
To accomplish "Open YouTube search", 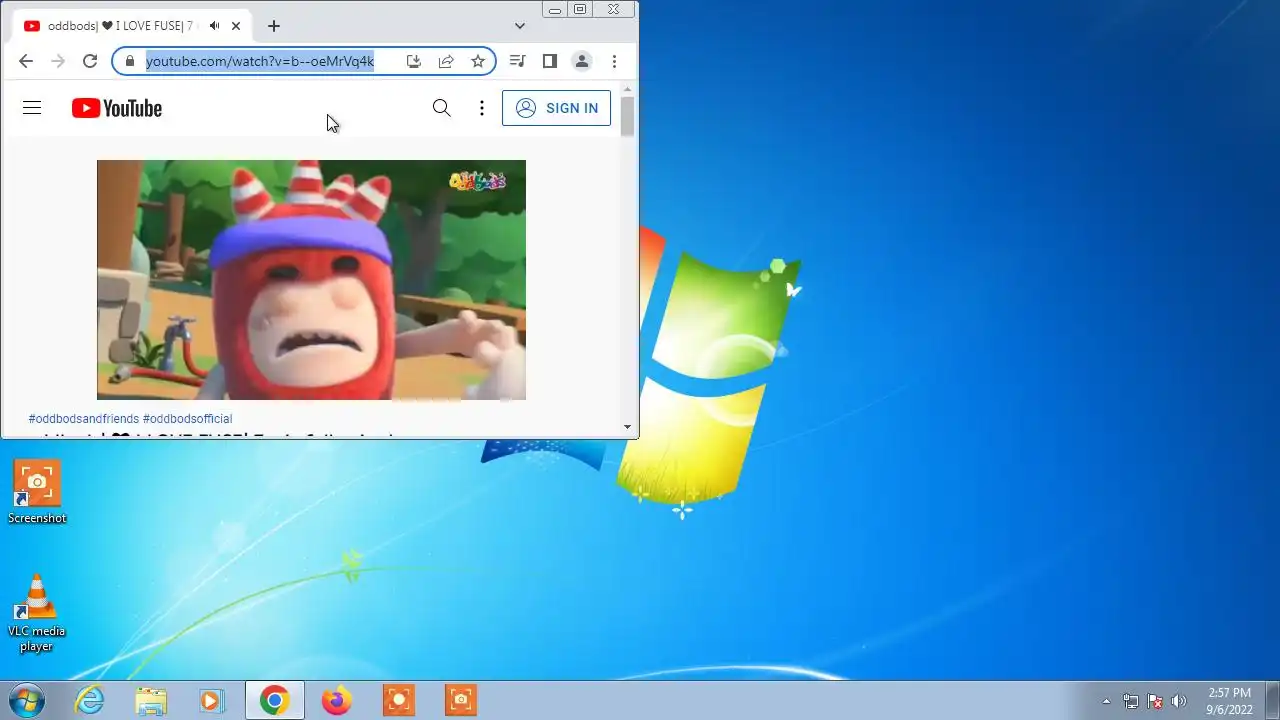I will click(x=441, y=108).
